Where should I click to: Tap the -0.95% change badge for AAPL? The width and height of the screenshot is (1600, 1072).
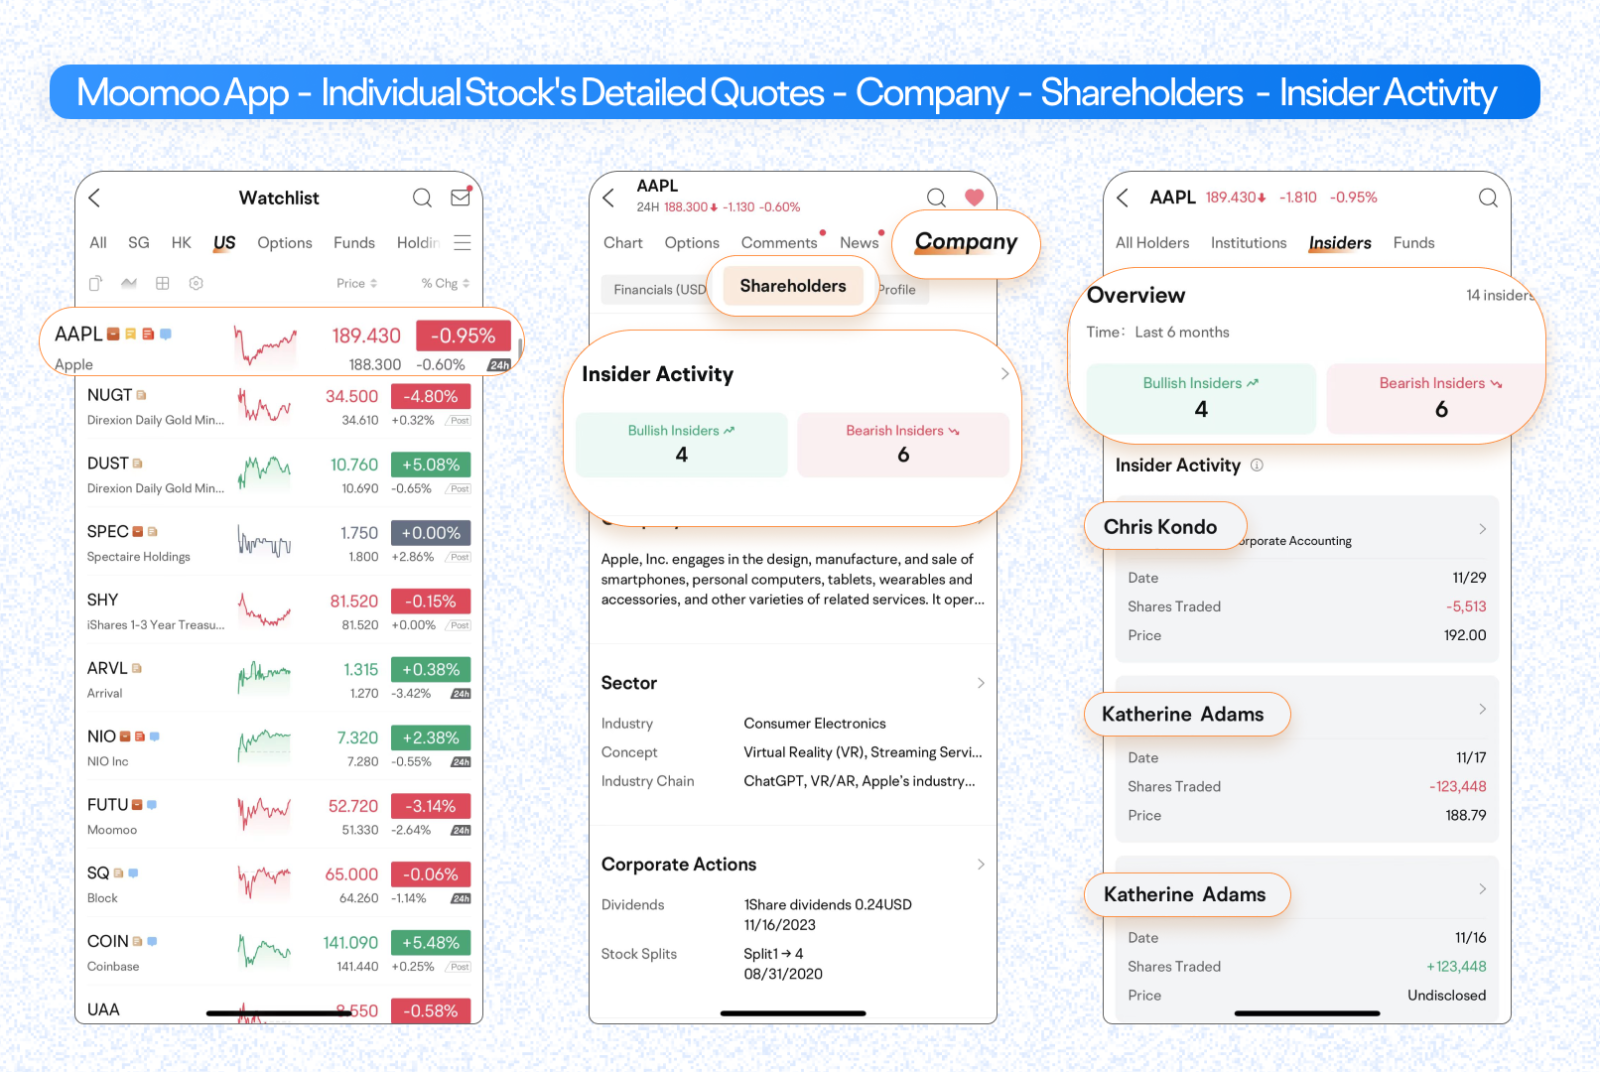(463, 336)
